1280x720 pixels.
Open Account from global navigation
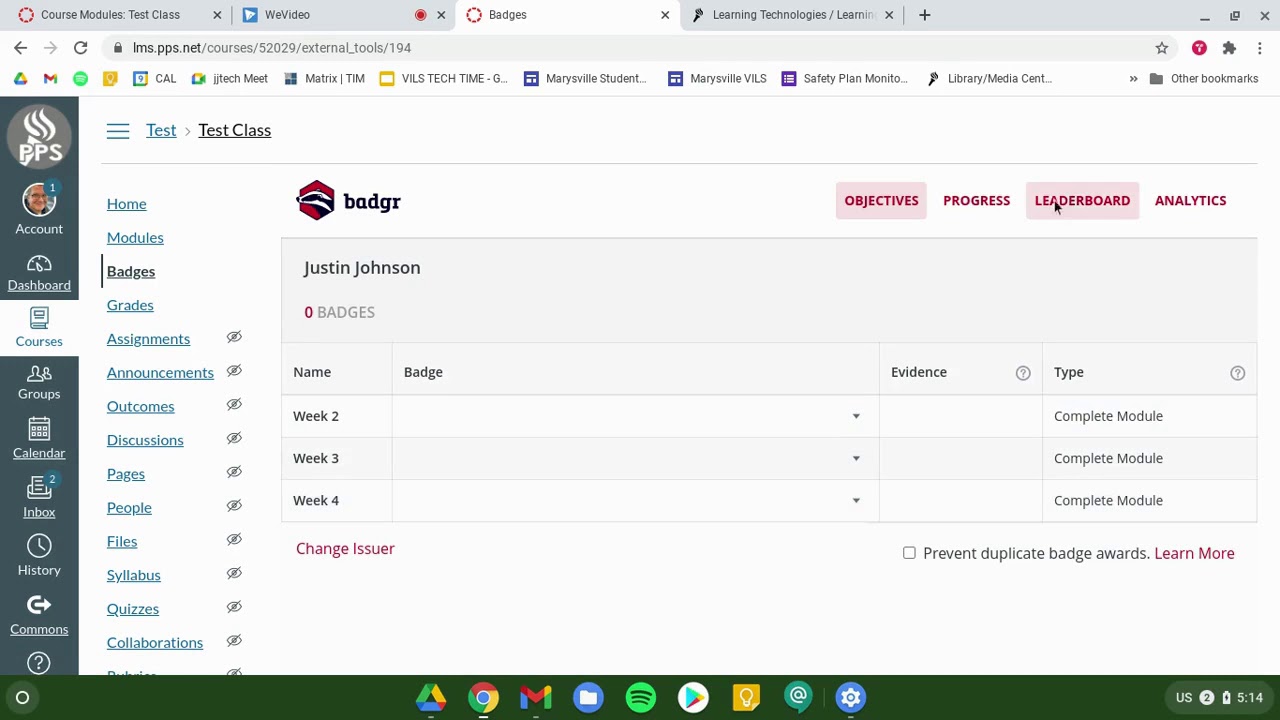(39, 210)
